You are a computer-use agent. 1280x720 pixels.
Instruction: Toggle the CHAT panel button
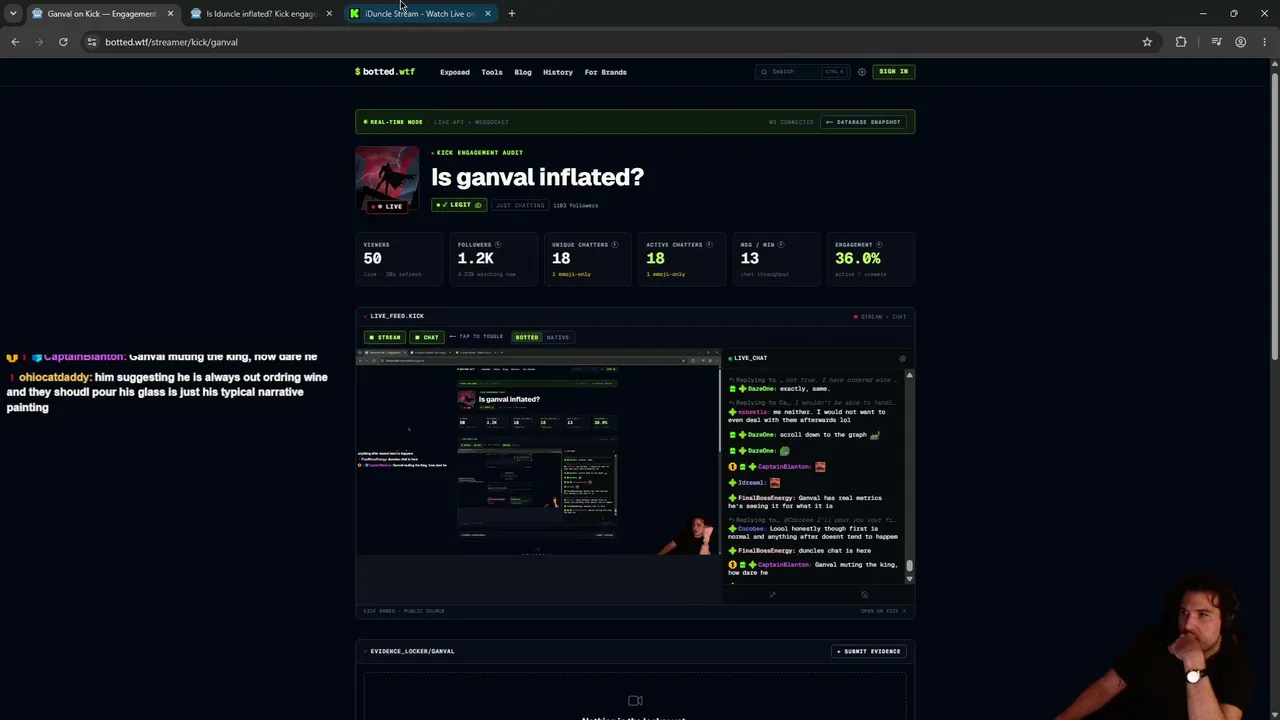(427, 337)
